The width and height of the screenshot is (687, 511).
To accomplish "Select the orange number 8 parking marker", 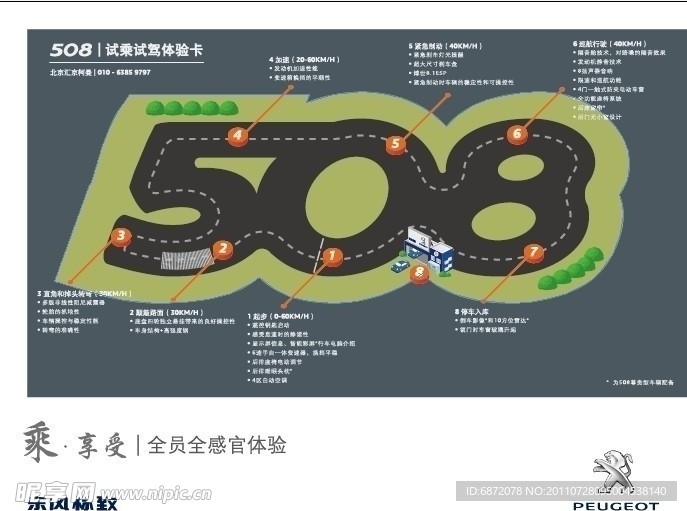I will pyautogui.click(x=420, y=271).
